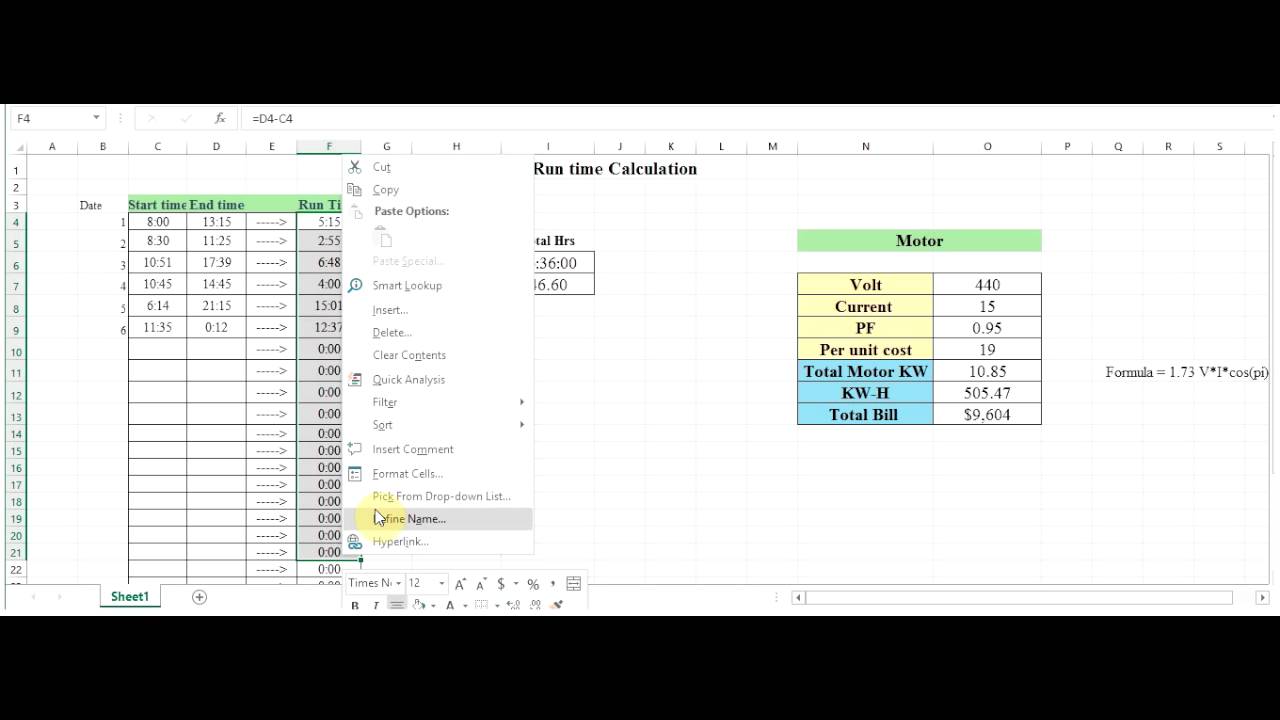Click Decrease Decimal icon in mini toolbar
Screen dimensions: 1280x720
coord(536,605)
